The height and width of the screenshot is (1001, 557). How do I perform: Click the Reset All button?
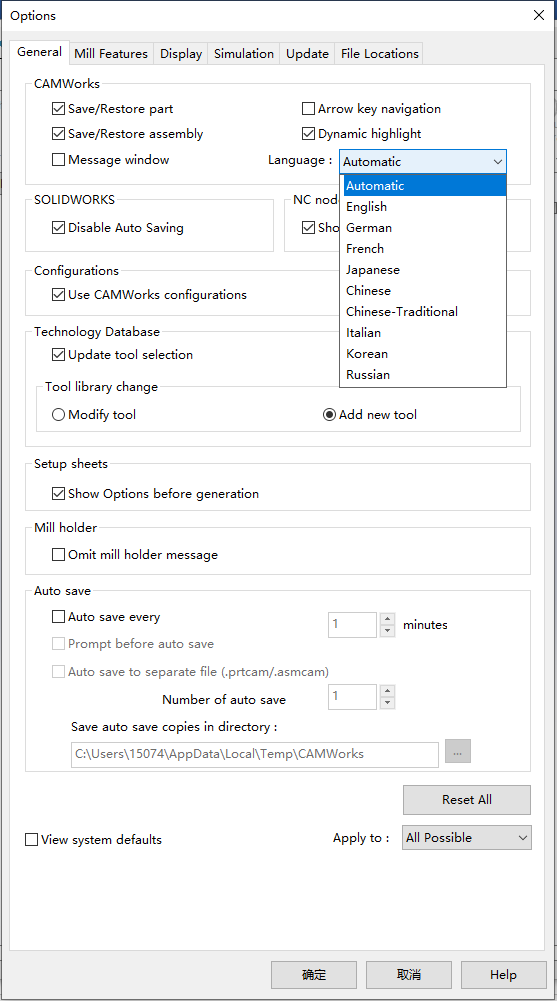(467, 800)
